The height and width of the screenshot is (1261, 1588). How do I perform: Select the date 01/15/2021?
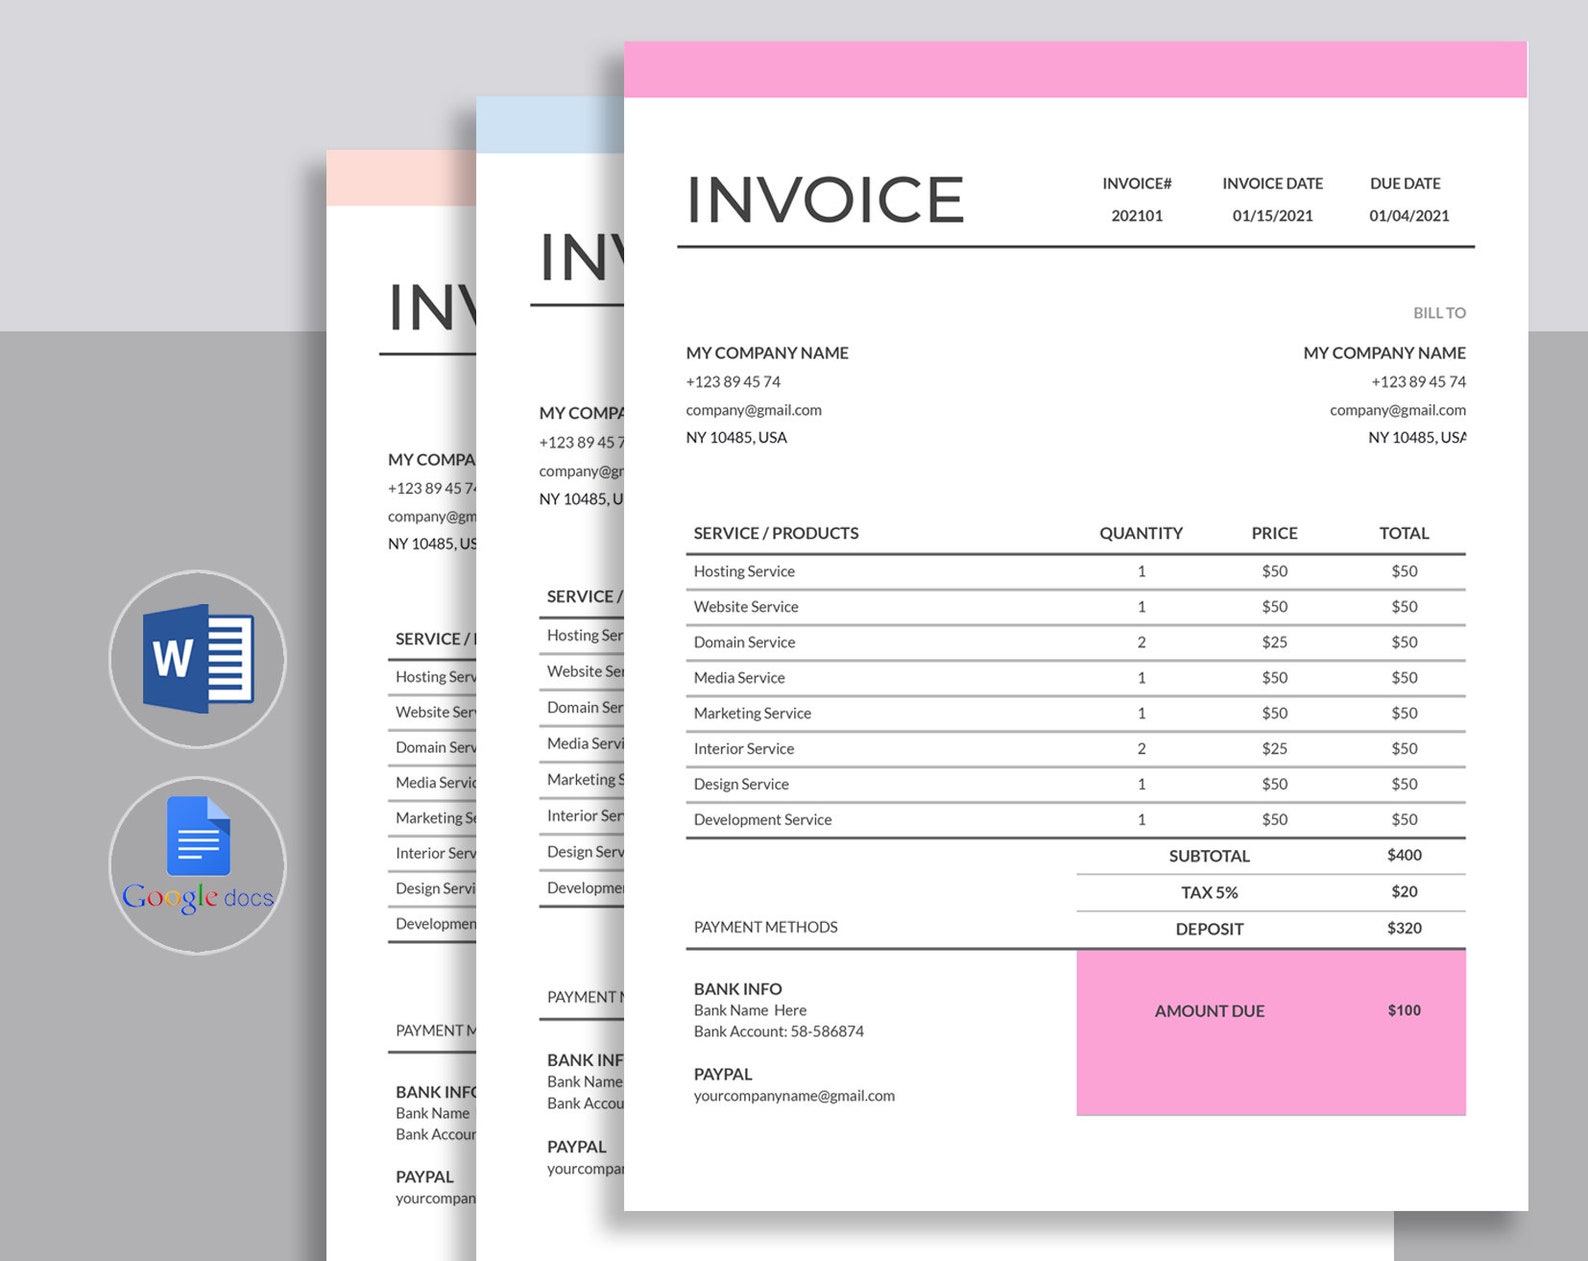click(x=1272, y=216)
